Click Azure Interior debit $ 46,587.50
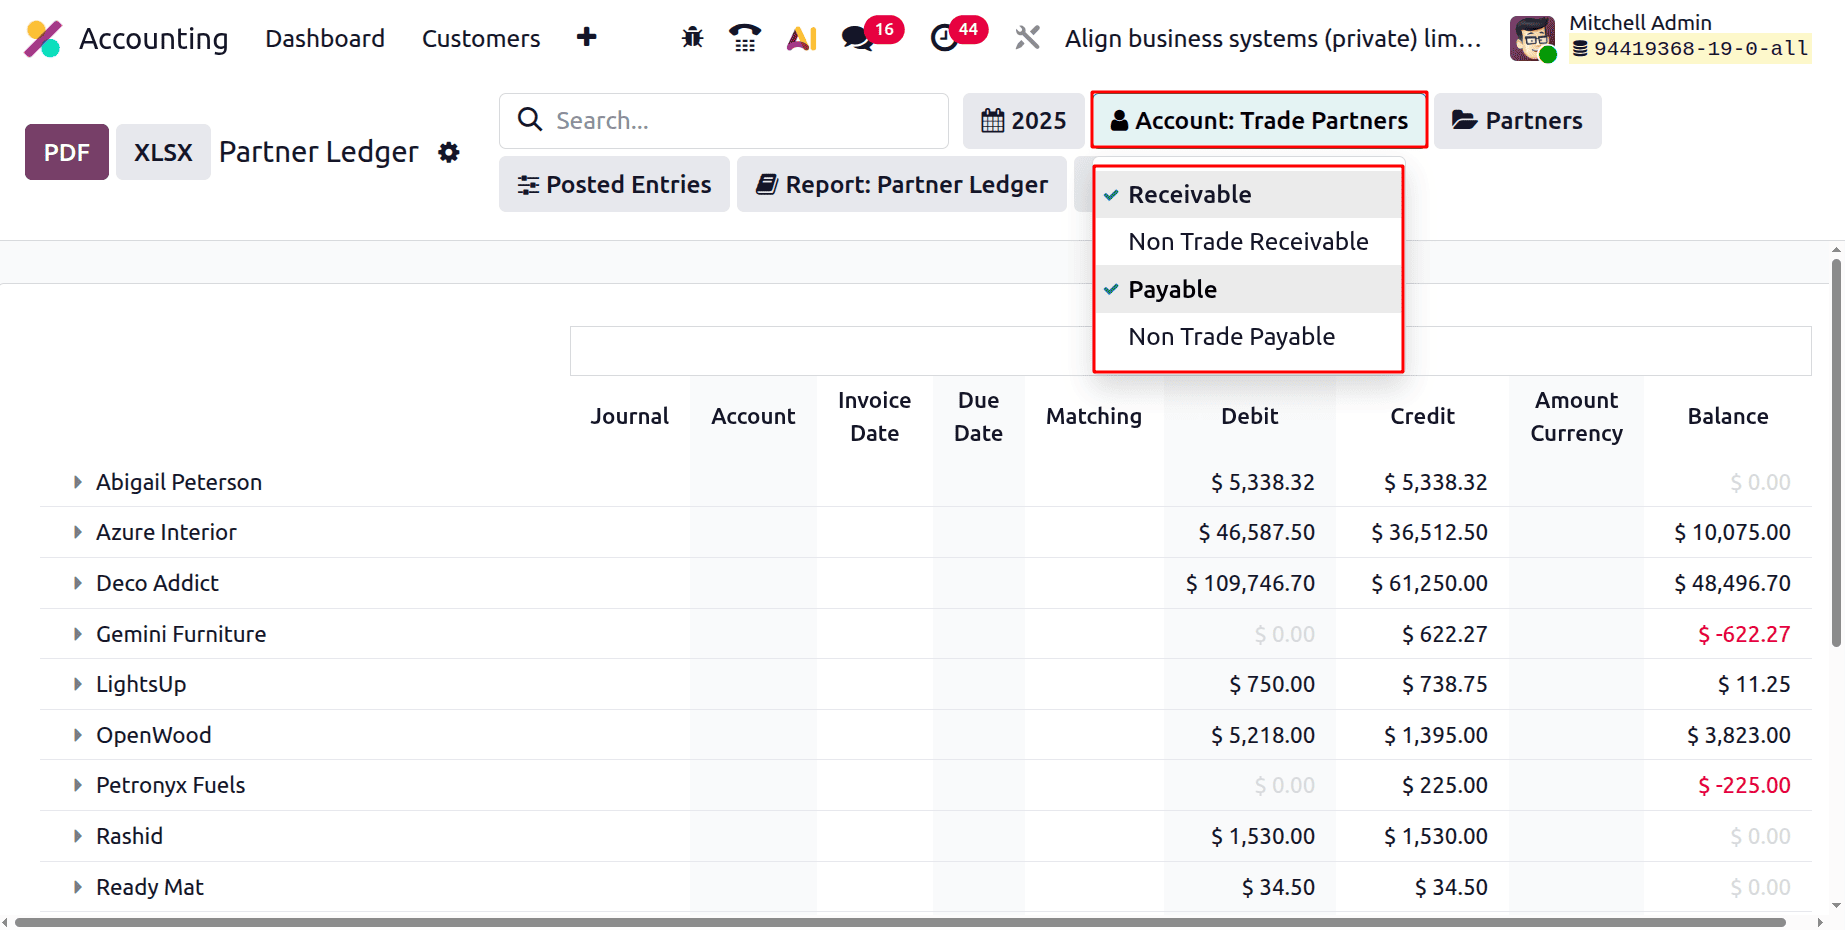The height and width of the screenshot is (930, 1845). [x=1257, y=532]
